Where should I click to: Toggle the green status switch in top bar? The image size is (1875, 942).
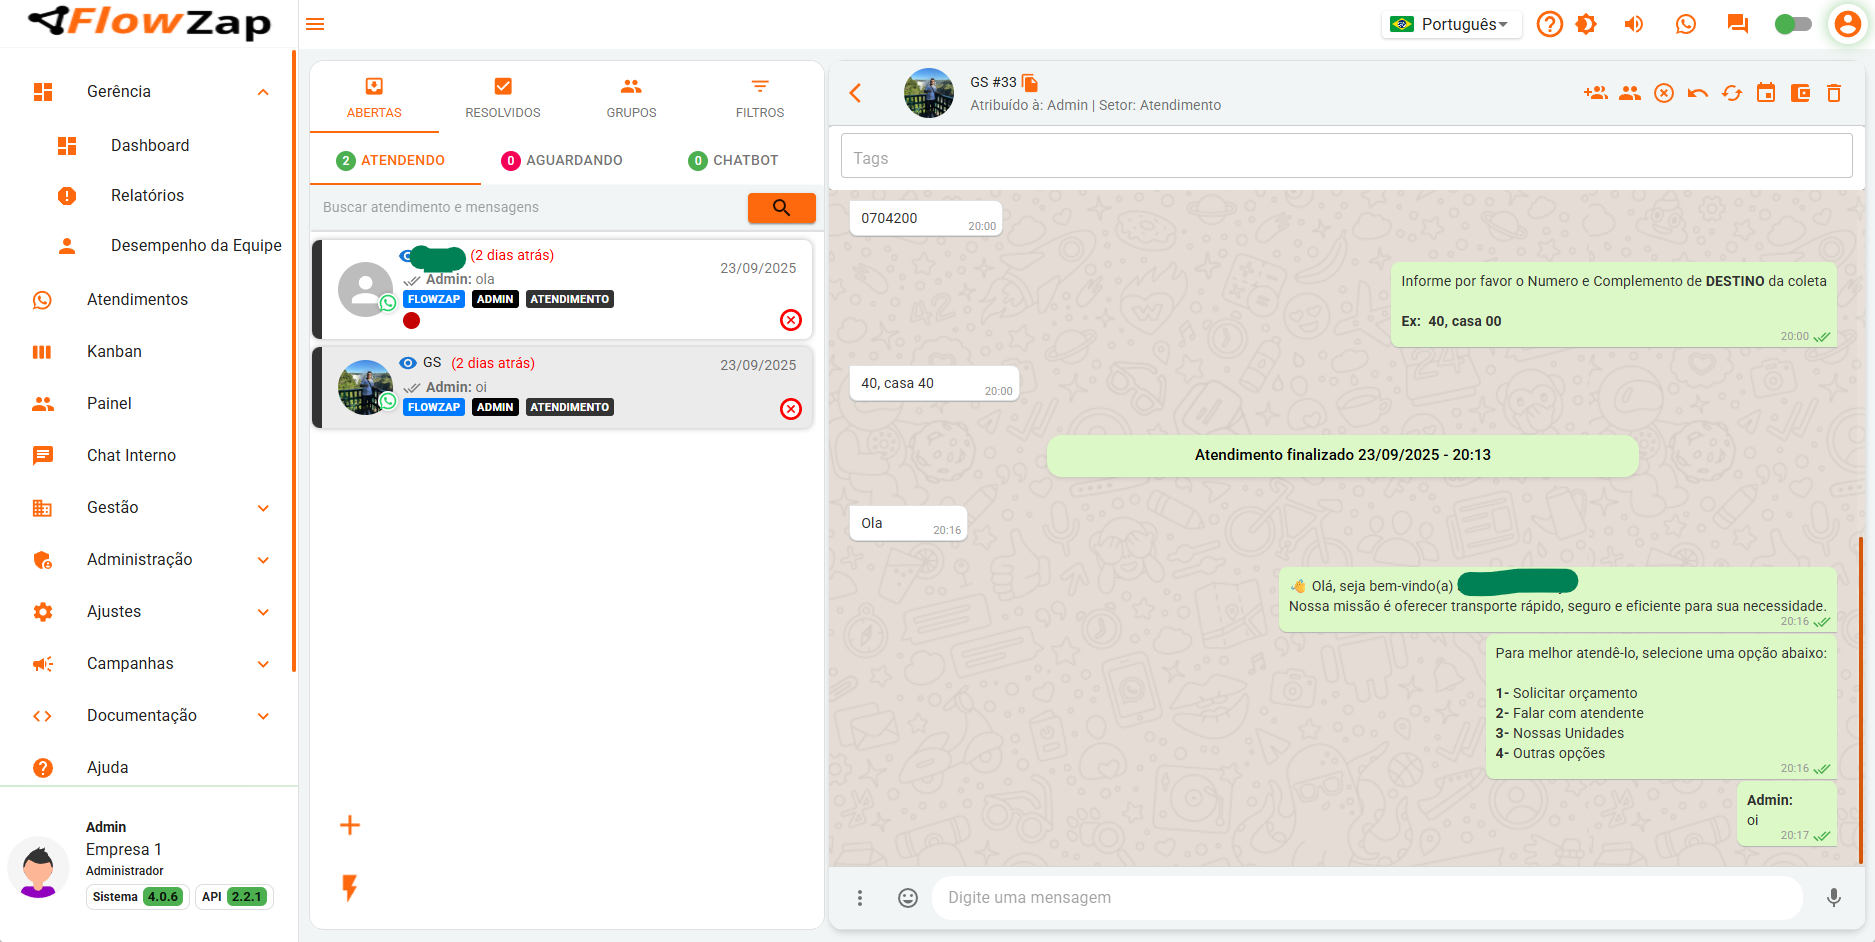tap(1792, 24)
